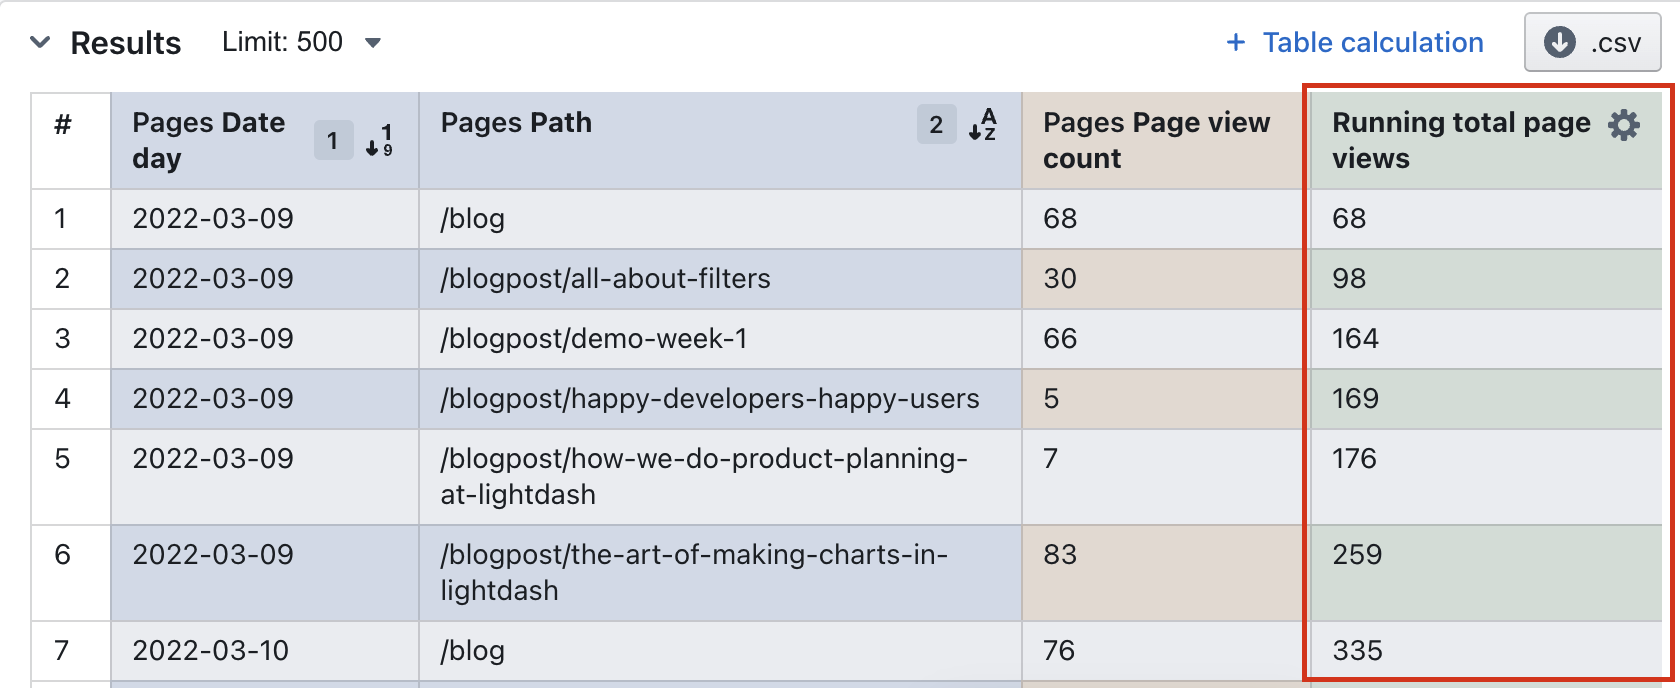Viewport: 1680px width, 688px height.
Task: Click the download arrow icon
Action: tap(1559, 42)
